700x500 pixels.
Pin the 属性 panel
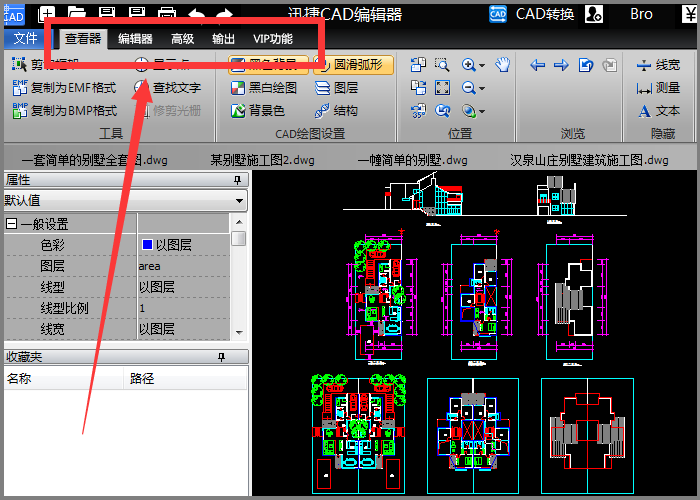pos(238,179)
